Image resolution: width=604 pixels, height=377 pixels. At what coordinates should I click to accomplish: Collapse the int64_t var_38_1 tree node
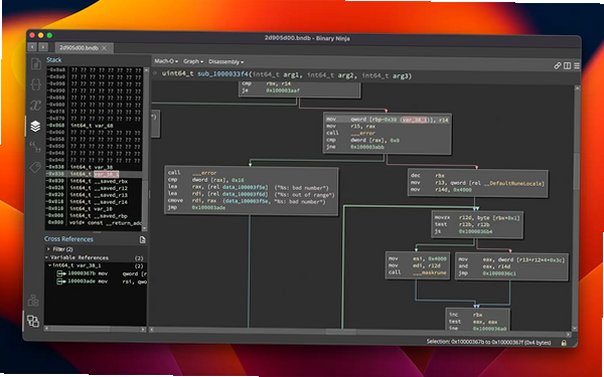pos(50,265)
